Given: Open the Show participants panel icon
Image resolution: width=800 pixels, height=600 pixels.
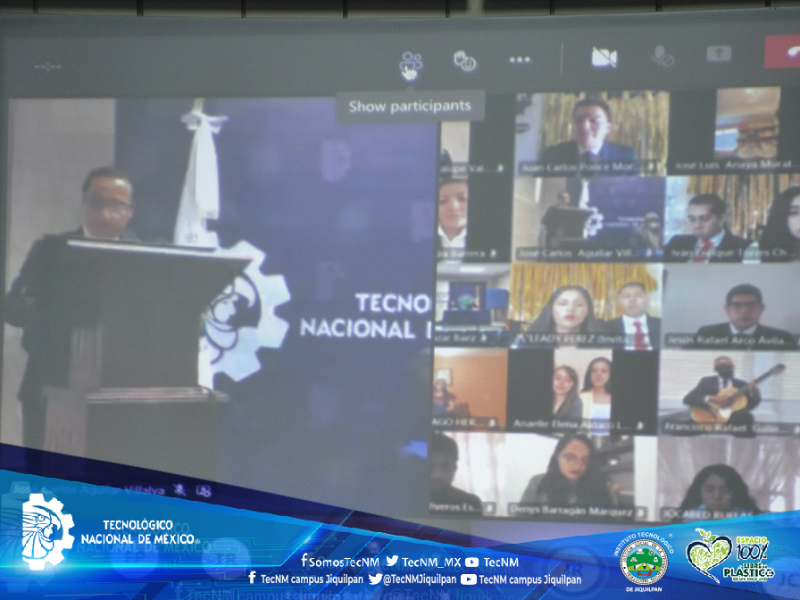Looking at the screenshot, I should (410, 63).
